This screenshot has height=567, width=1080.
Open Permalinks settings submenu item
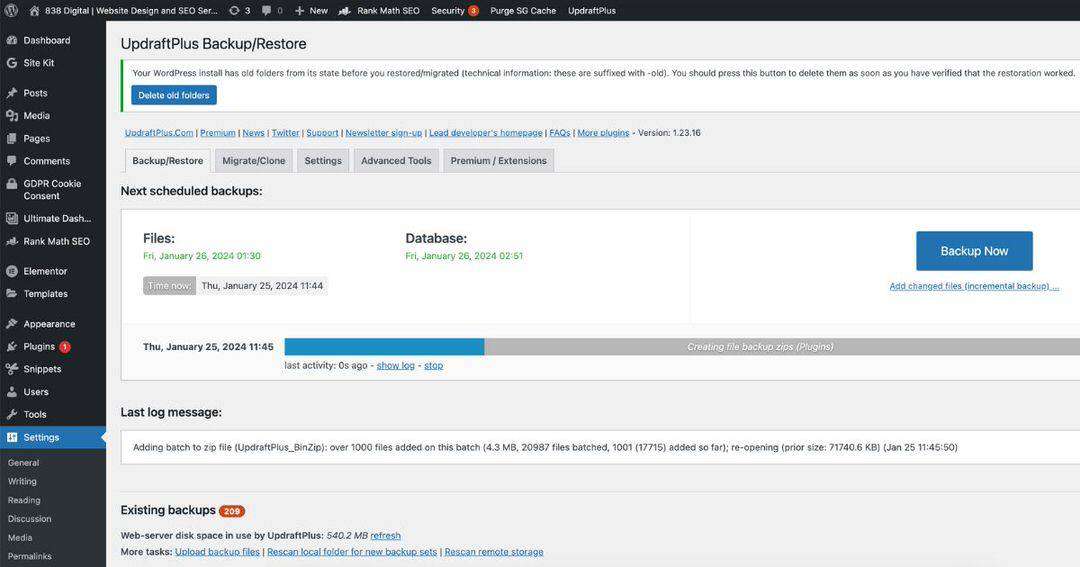tap(30, 556)
